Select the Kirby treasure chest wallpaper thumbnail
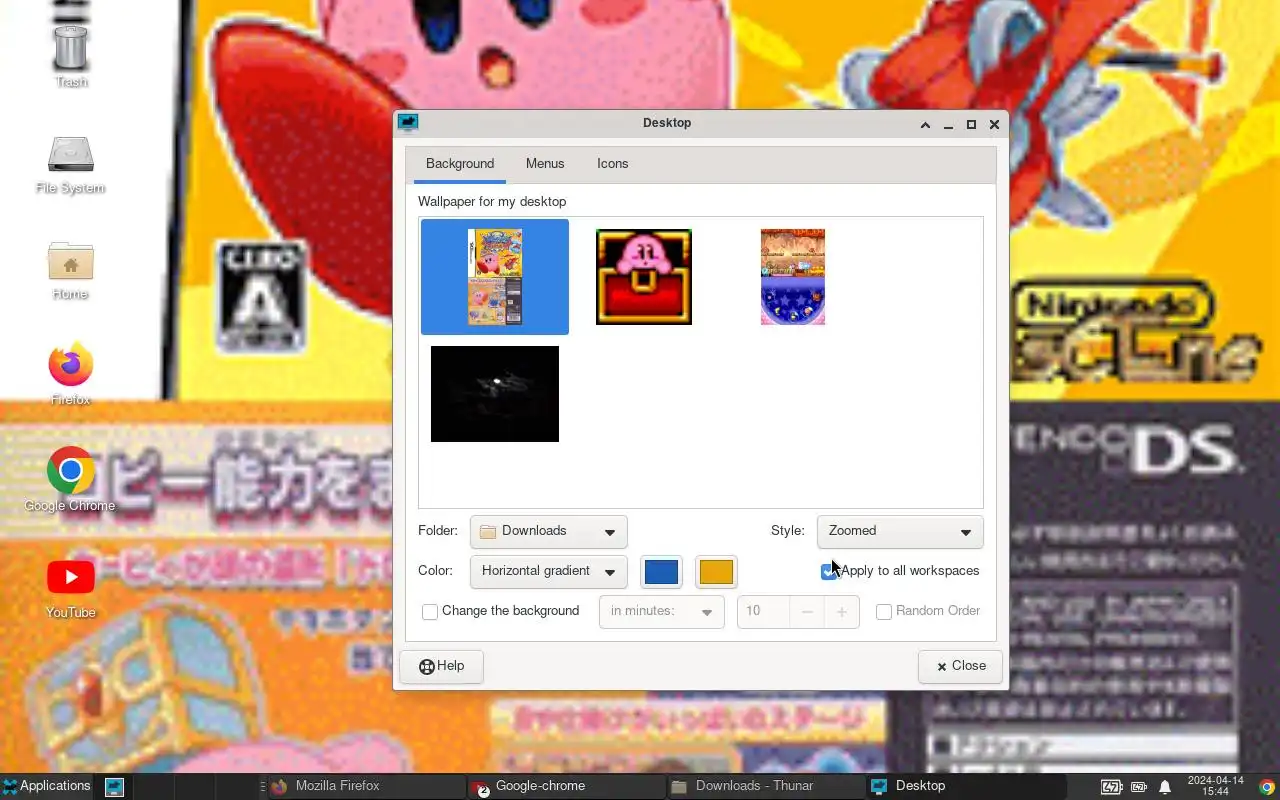1280x800 pixels. click(644, 277)
